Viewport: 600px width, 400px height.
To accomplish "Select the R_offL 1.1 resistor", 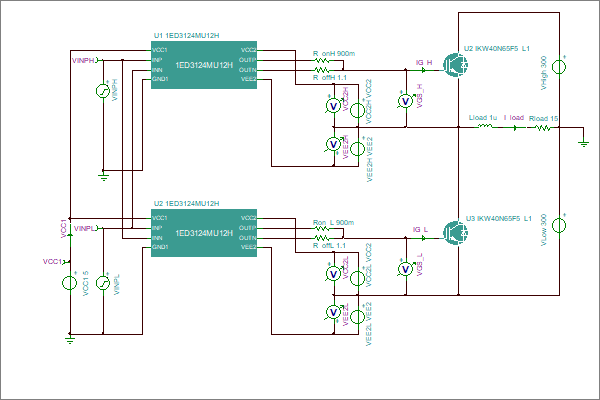I will click(322, 238).
